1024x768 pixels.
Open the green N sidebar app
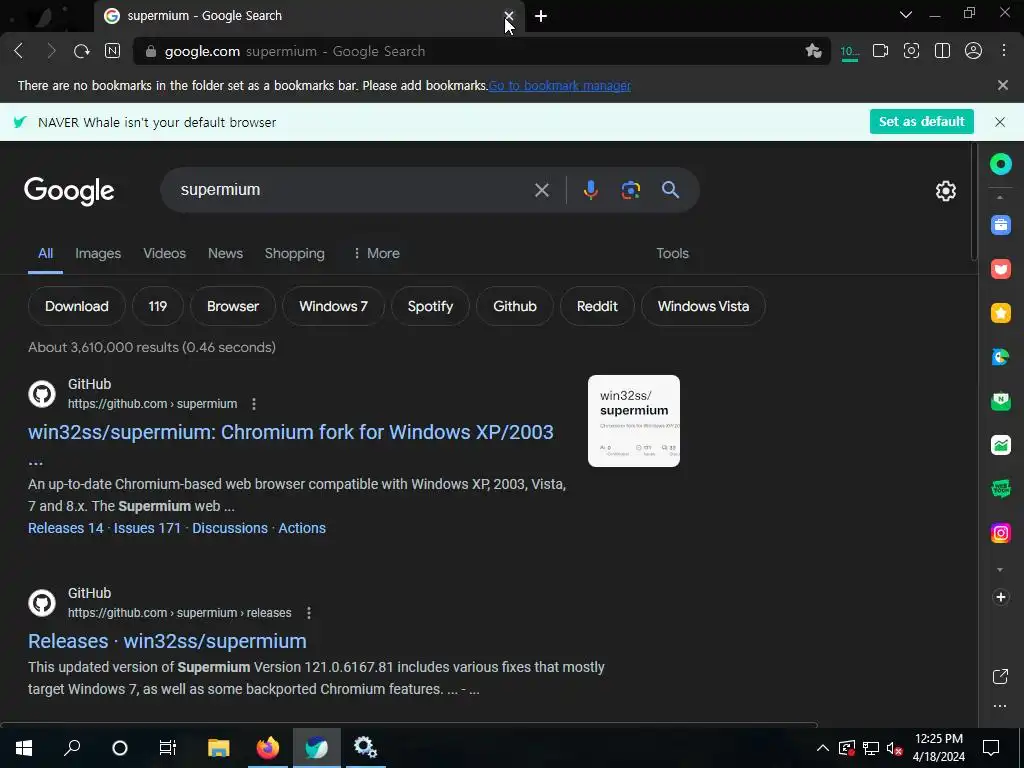tap(1000, 401)
